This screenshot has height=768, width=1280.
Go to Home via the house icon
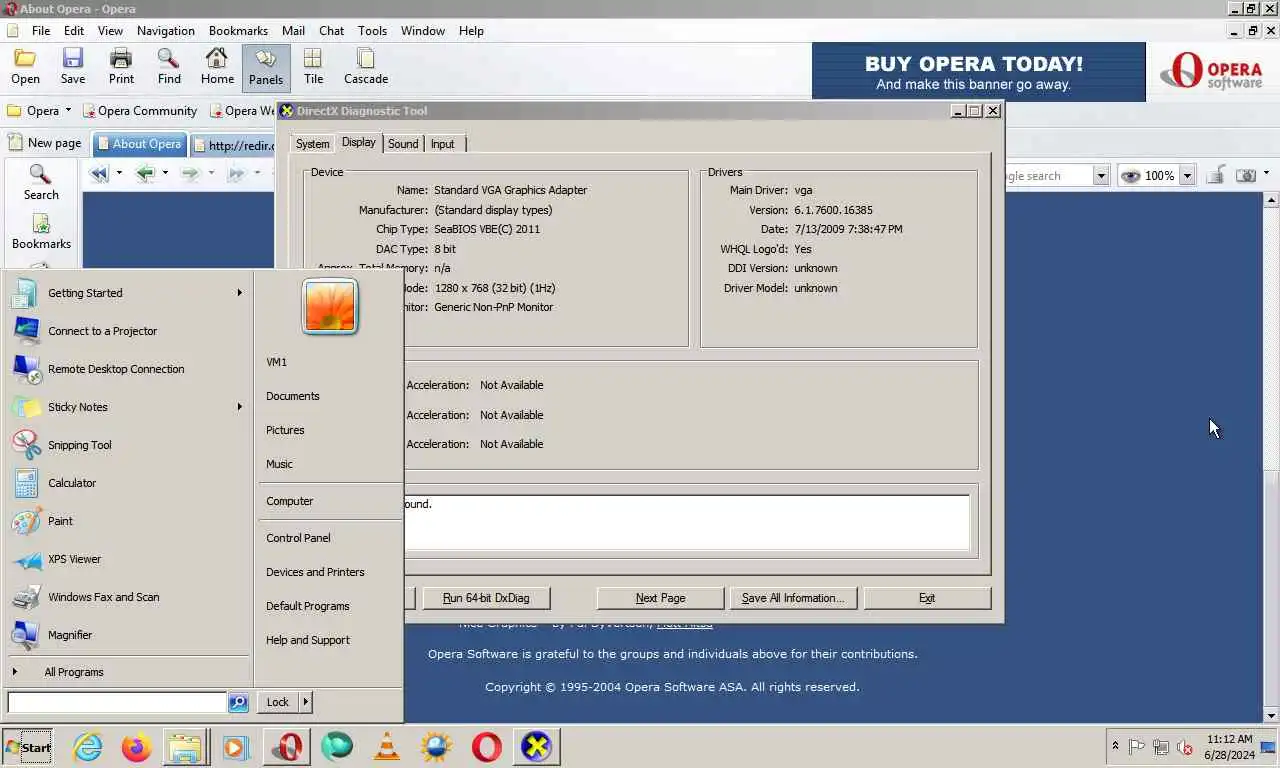(x=217, y=66)
